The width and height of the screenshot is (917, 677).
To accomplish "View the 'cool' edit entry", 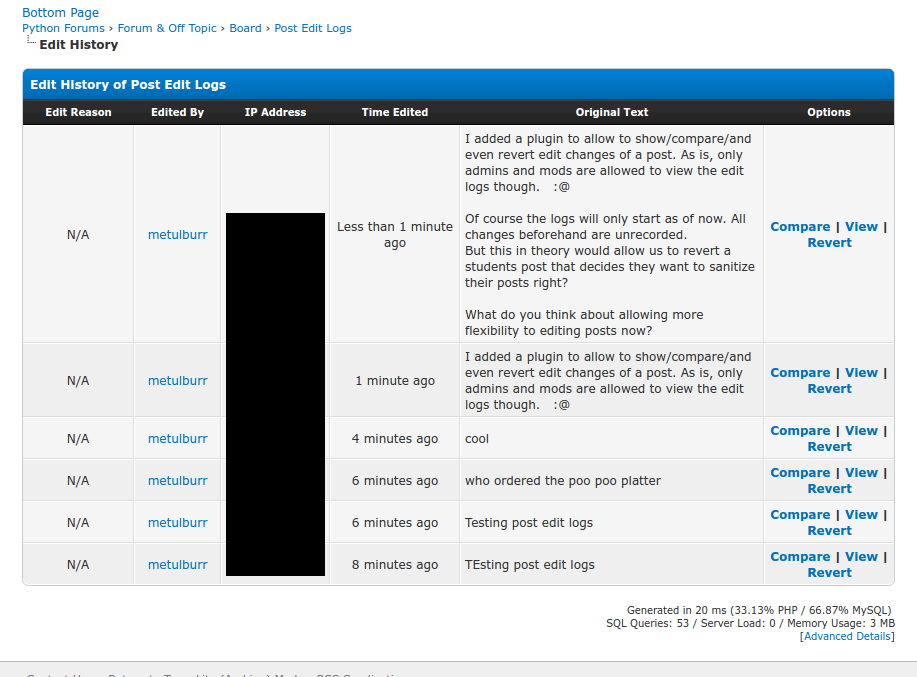I will (861, 431).
